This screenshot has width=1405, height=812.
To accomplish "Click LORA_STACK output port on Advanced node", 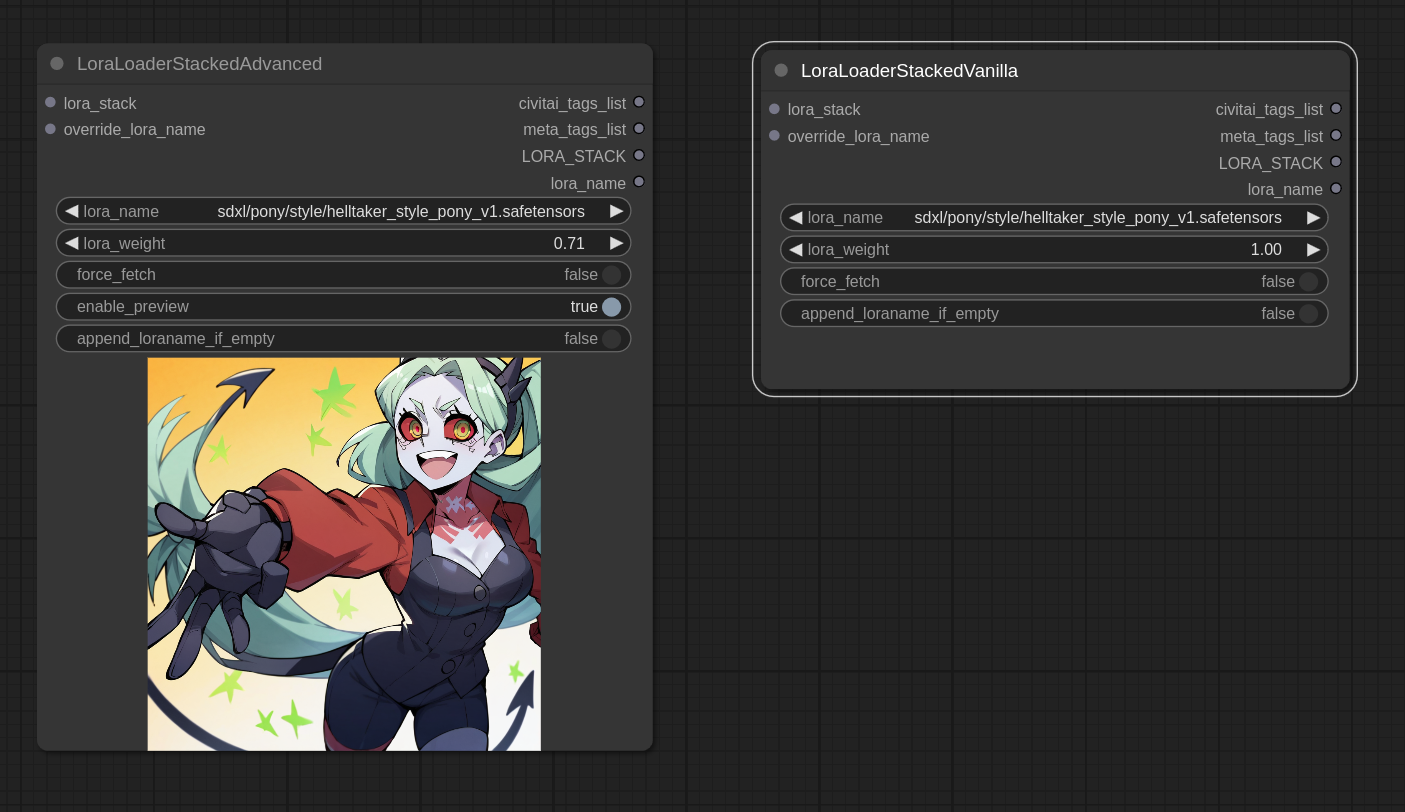I will click(639, 155).
